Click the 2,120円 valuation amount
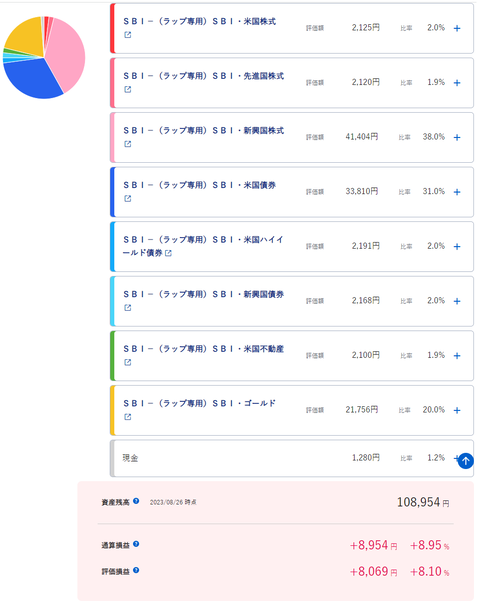 pyautogui.click(x=365, y=82)
